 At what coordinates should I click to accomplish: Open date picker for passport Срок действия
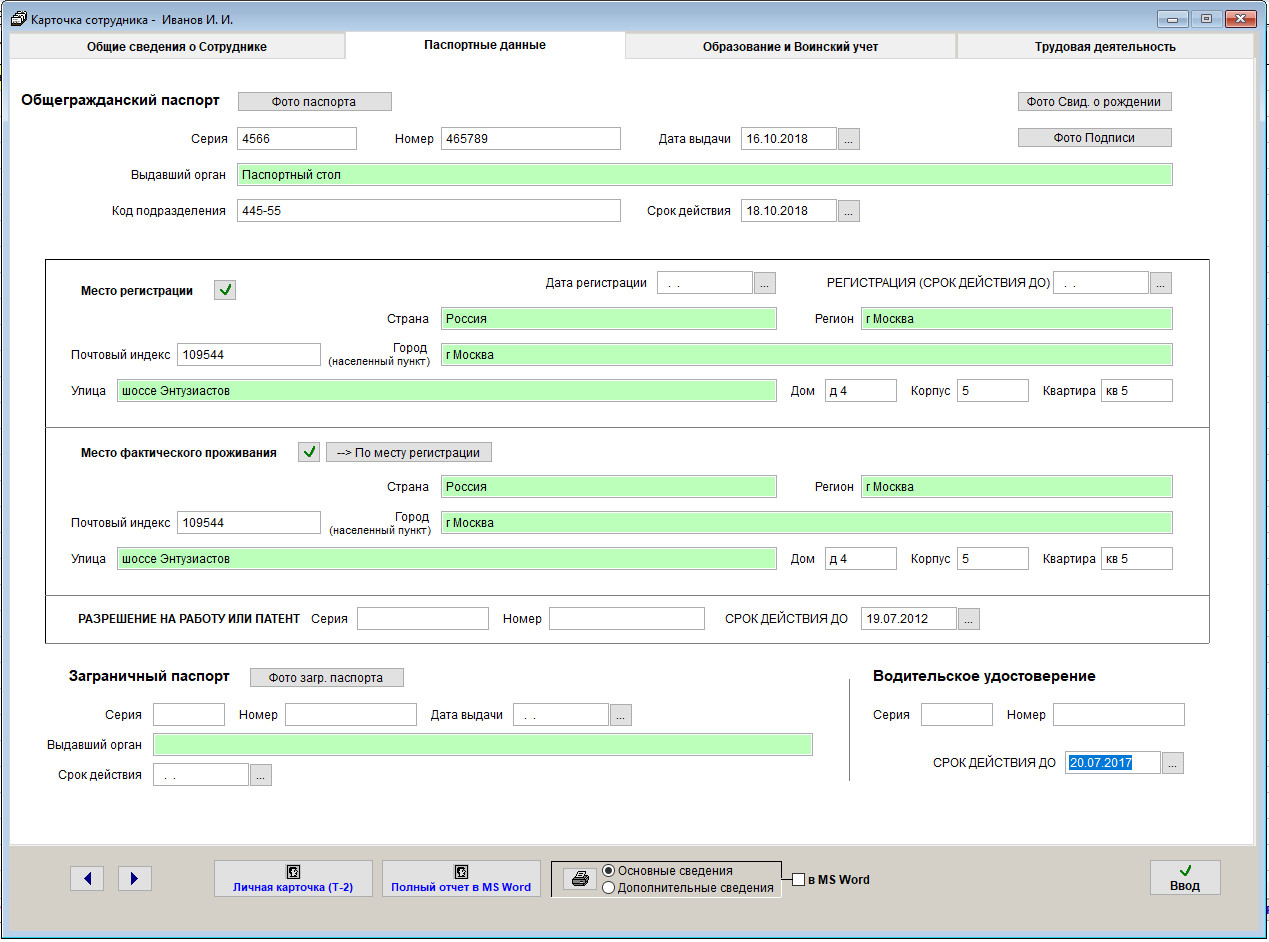click(848, 211)
